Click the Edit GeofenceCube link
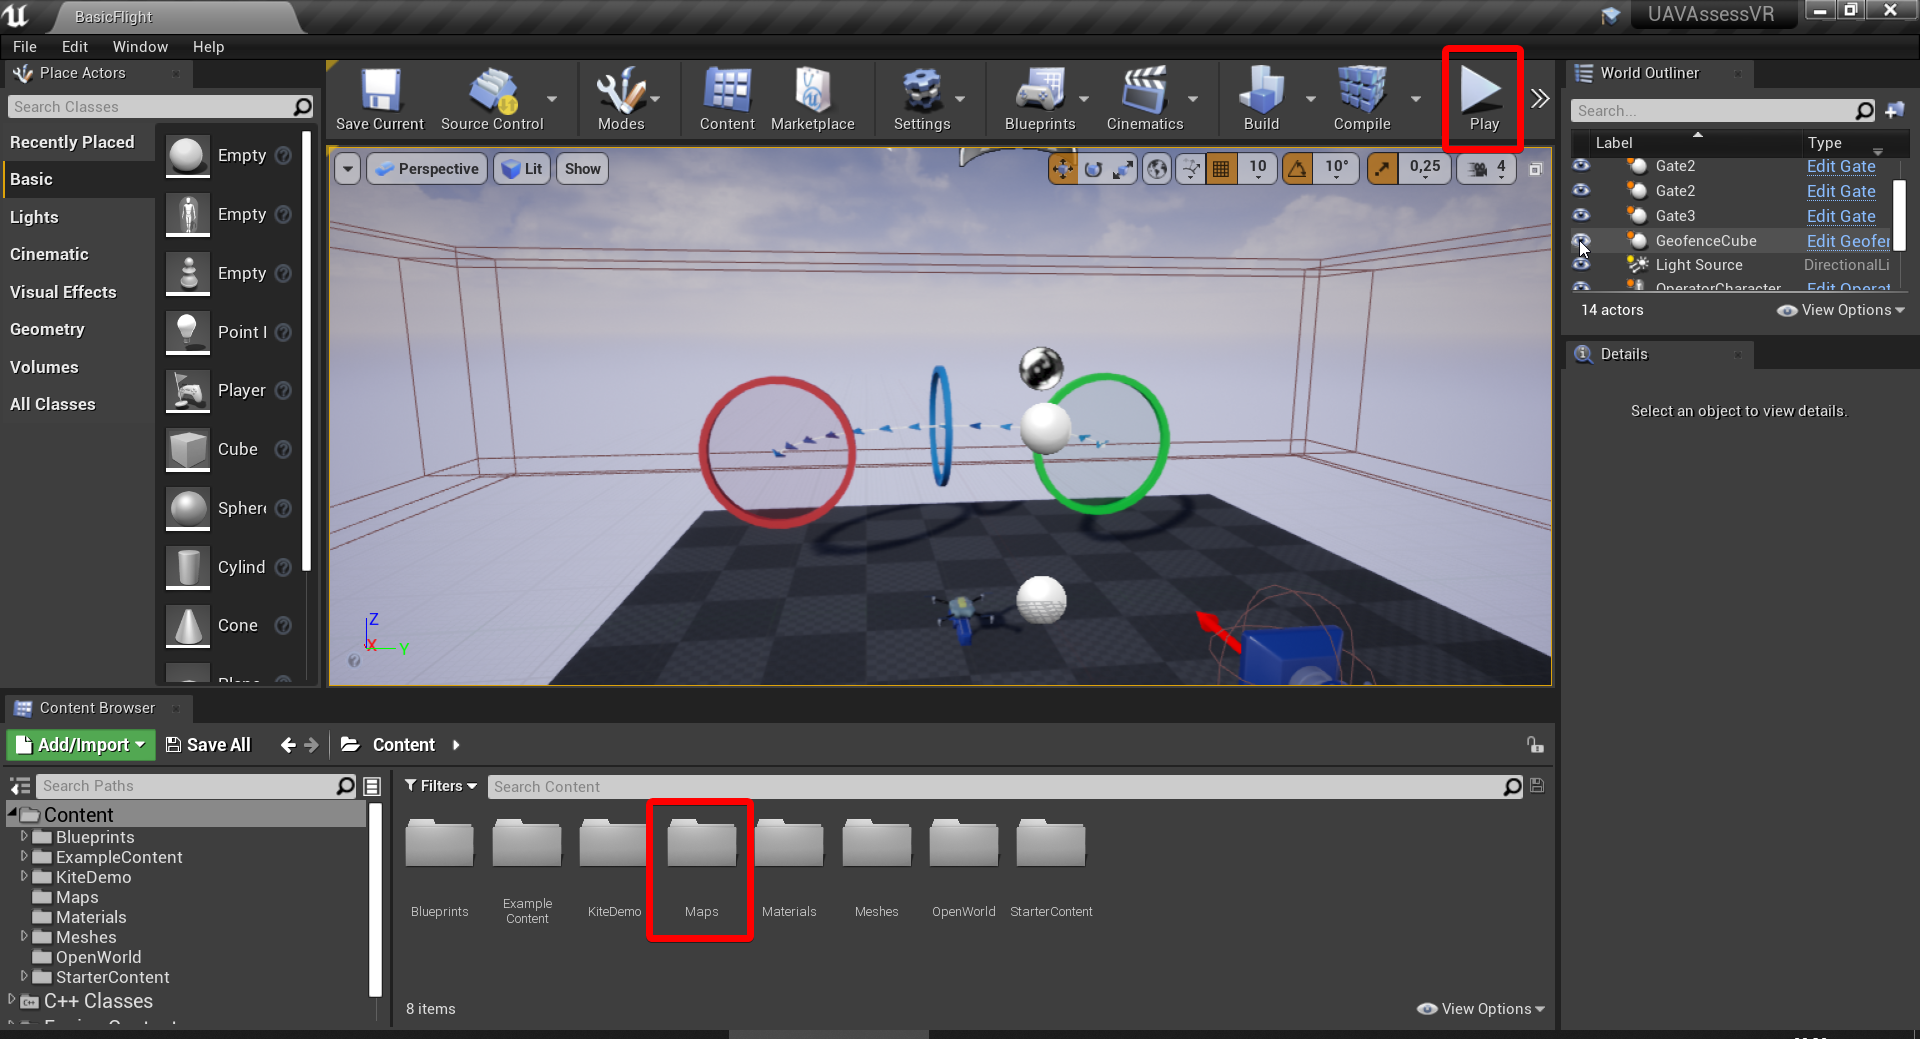 1847,241
